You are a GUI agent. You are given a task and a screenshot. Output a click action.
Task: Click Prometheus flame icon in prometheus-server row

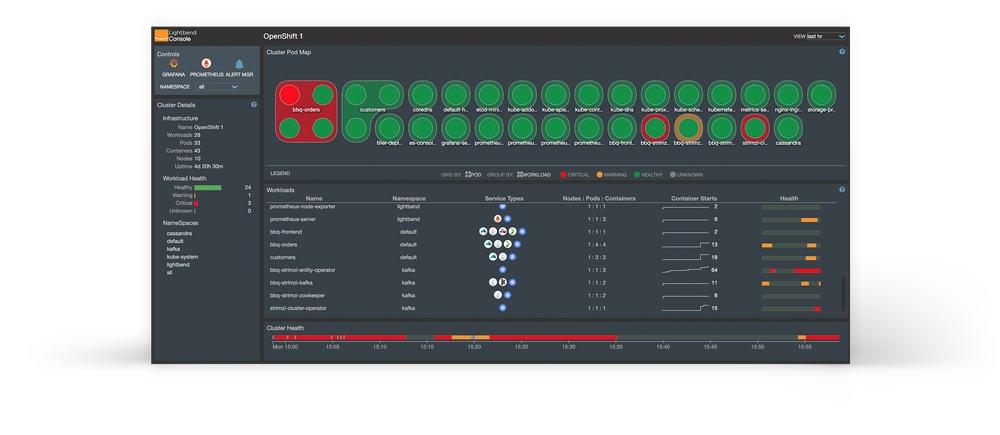click(497, 219)
